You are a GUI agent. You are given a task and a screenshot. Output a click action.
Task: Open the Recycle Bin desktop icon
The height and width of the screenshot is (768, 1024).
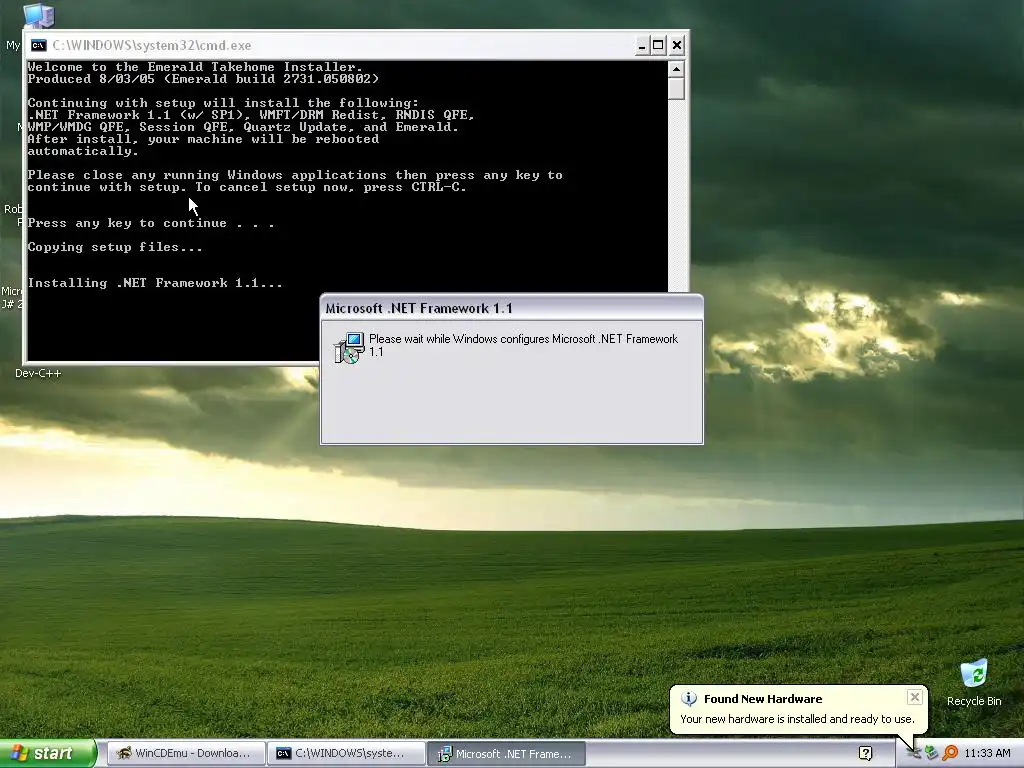tap(974, 673)
